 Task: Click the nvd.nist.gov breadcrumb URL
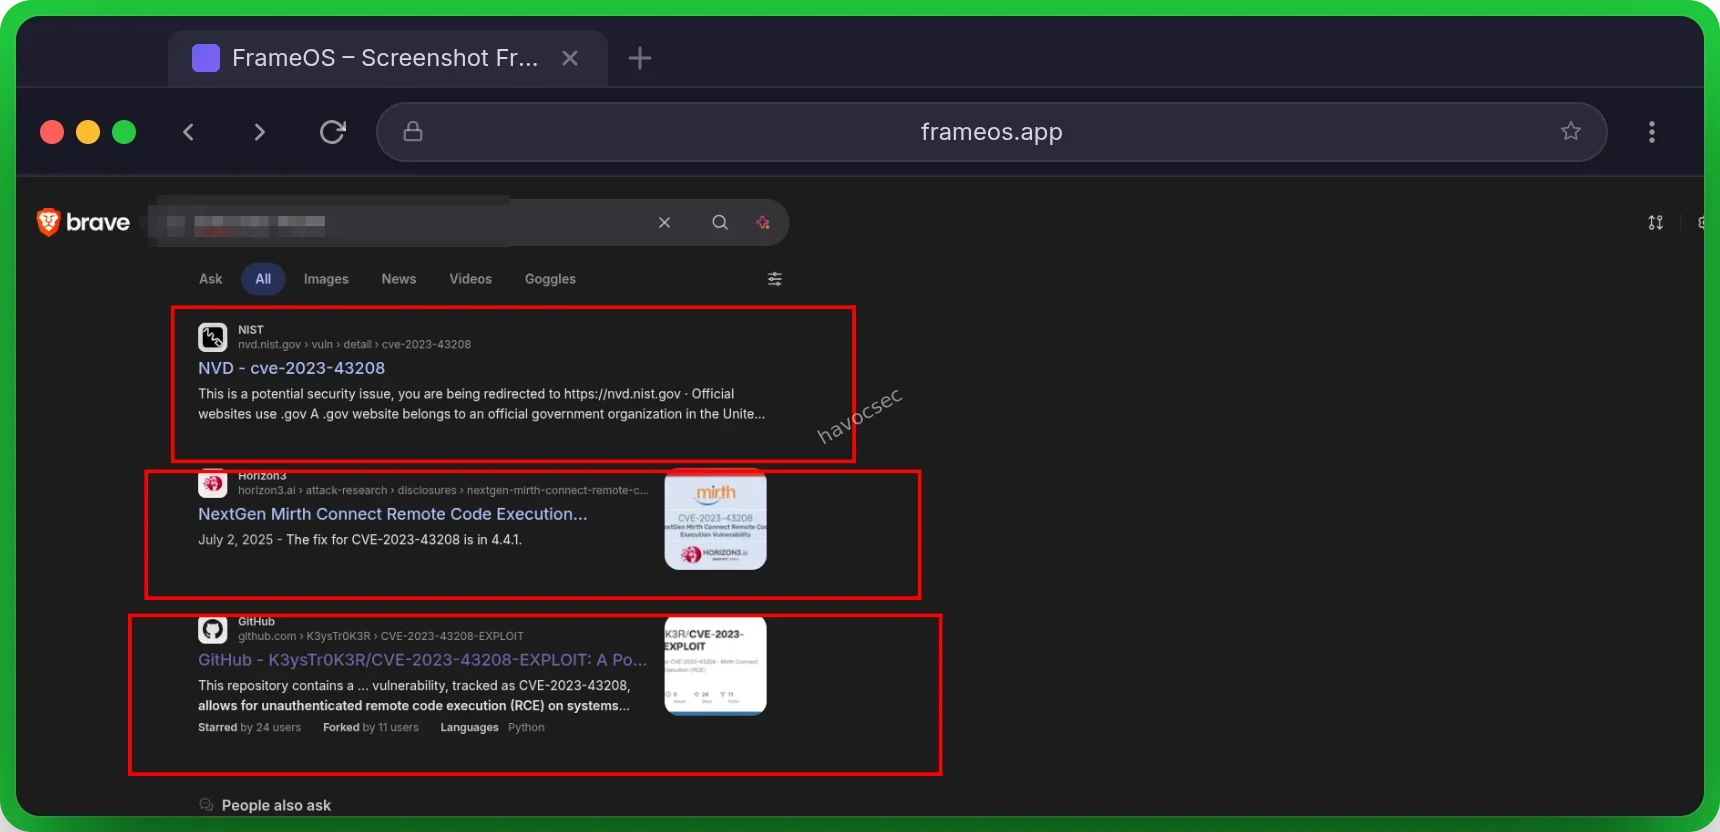[354, 344]
